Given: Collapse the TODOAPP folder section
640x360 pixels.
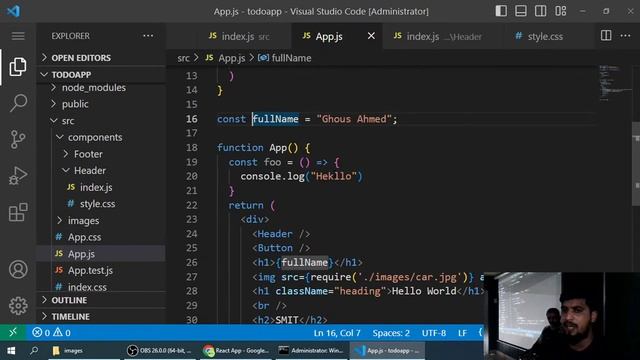Looking at the screenshot, I should 101,75.
